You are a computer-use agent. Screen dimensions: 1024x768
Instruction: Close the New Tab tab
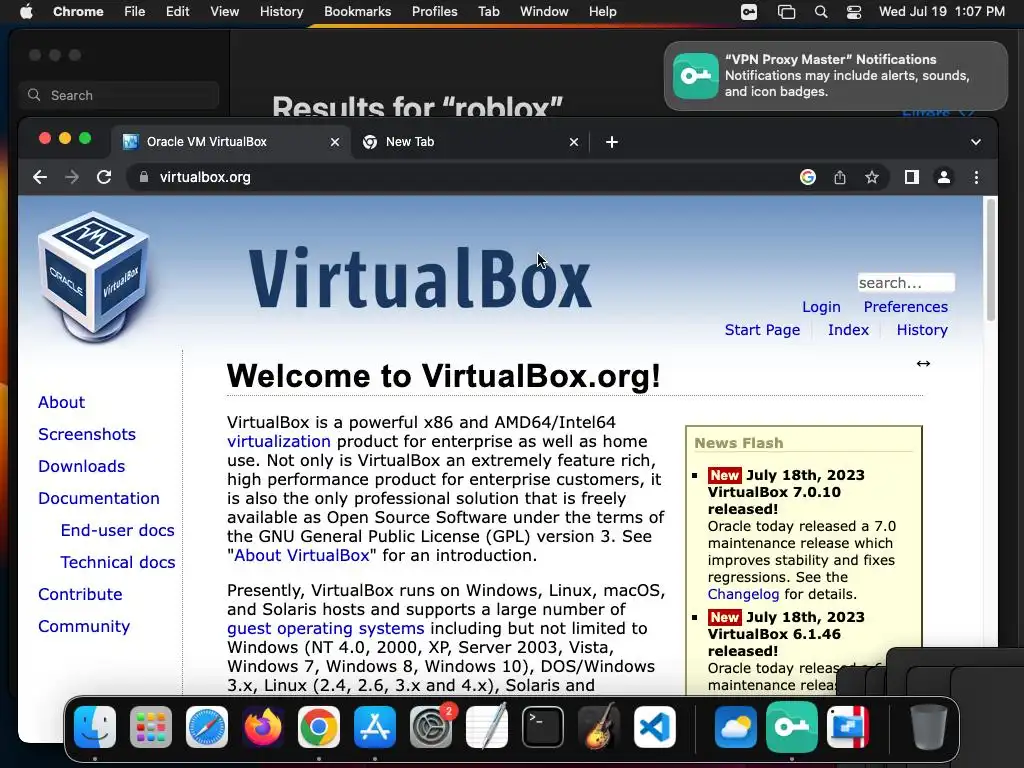point(573,142)
